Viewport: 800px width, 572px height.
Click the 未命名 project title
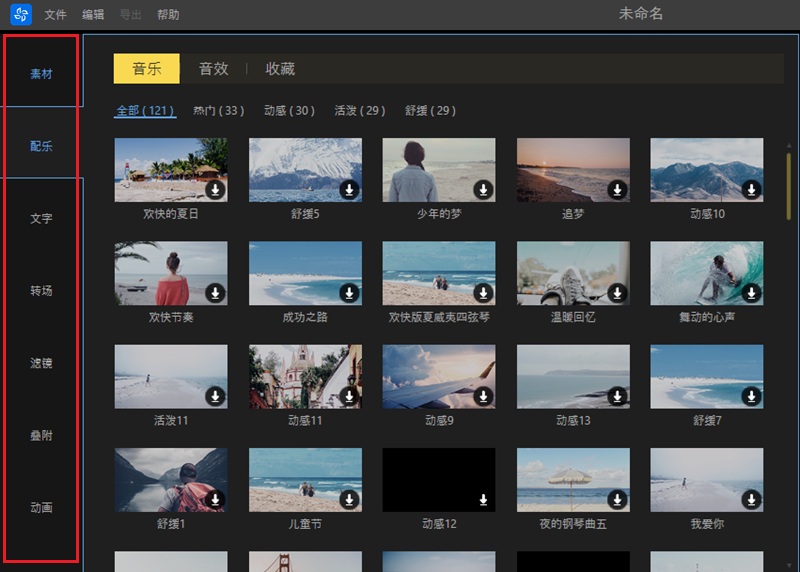tap(641, 14)
